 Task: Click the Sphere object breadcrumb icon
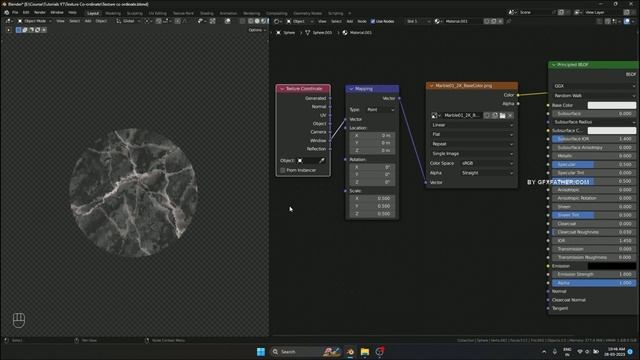[278, 32]
